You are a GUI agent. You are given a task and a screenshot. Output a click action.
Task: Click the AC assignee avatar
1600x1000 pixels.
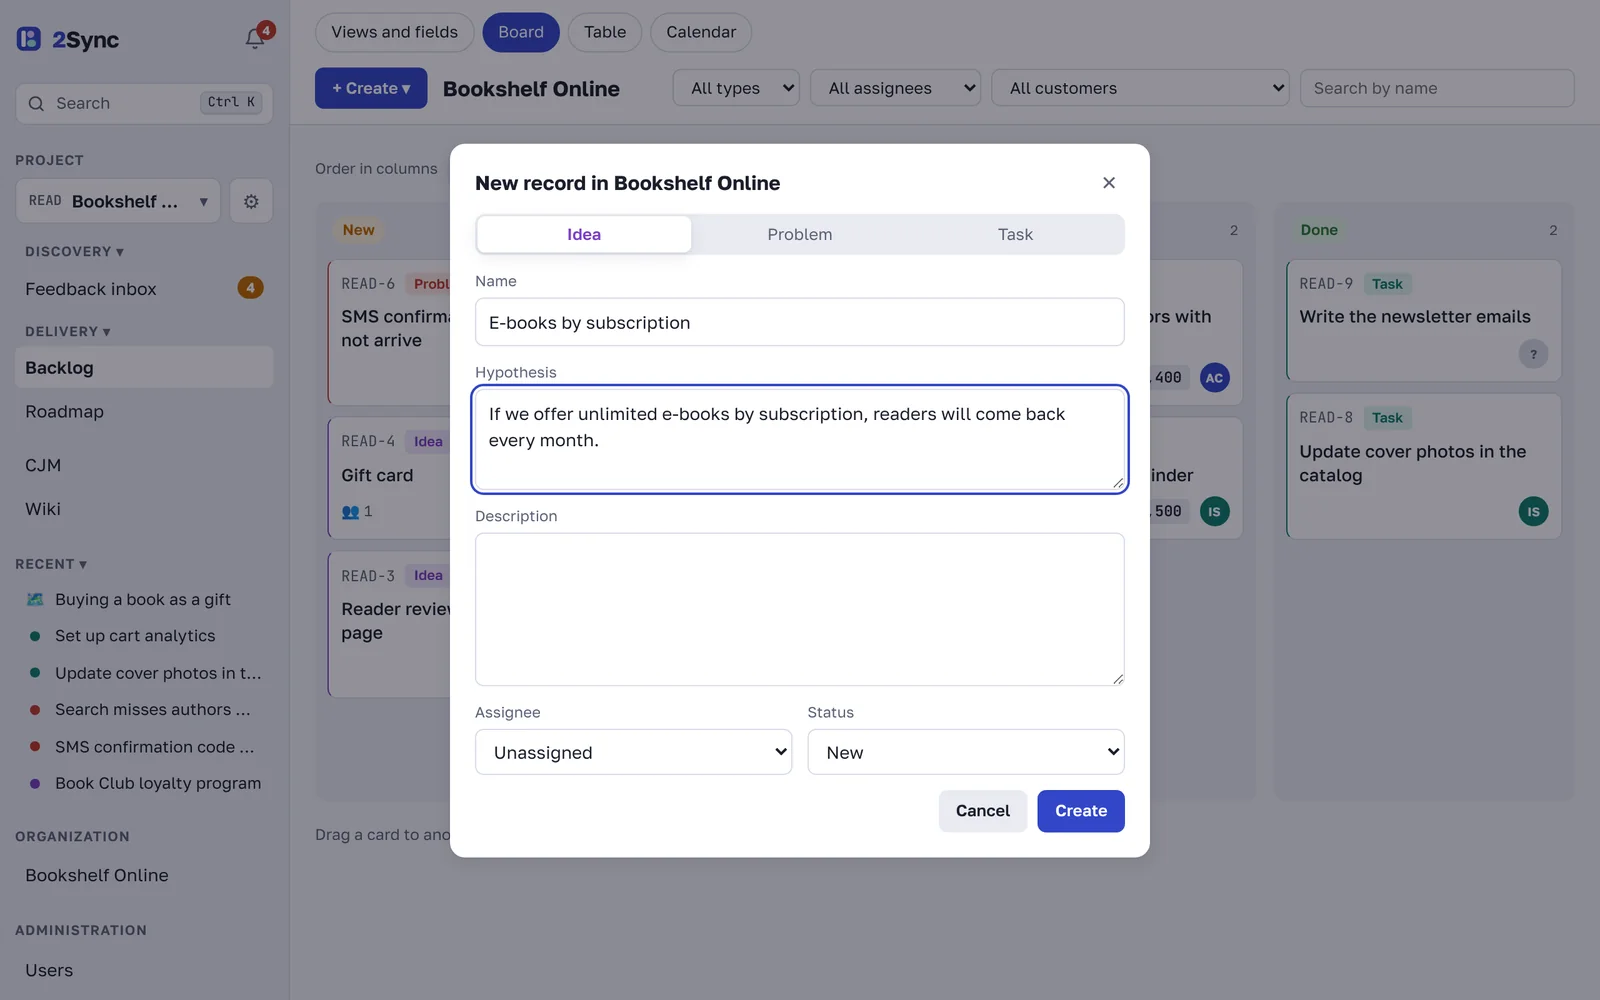1214,378
